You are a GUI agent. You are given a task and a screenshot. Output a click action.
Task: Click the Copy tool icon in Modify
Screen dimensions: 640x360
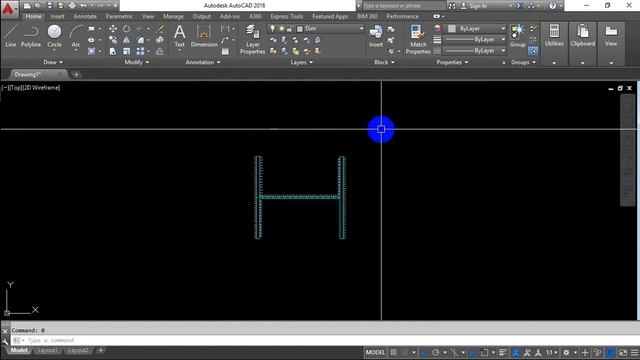[x=113, y=40]
